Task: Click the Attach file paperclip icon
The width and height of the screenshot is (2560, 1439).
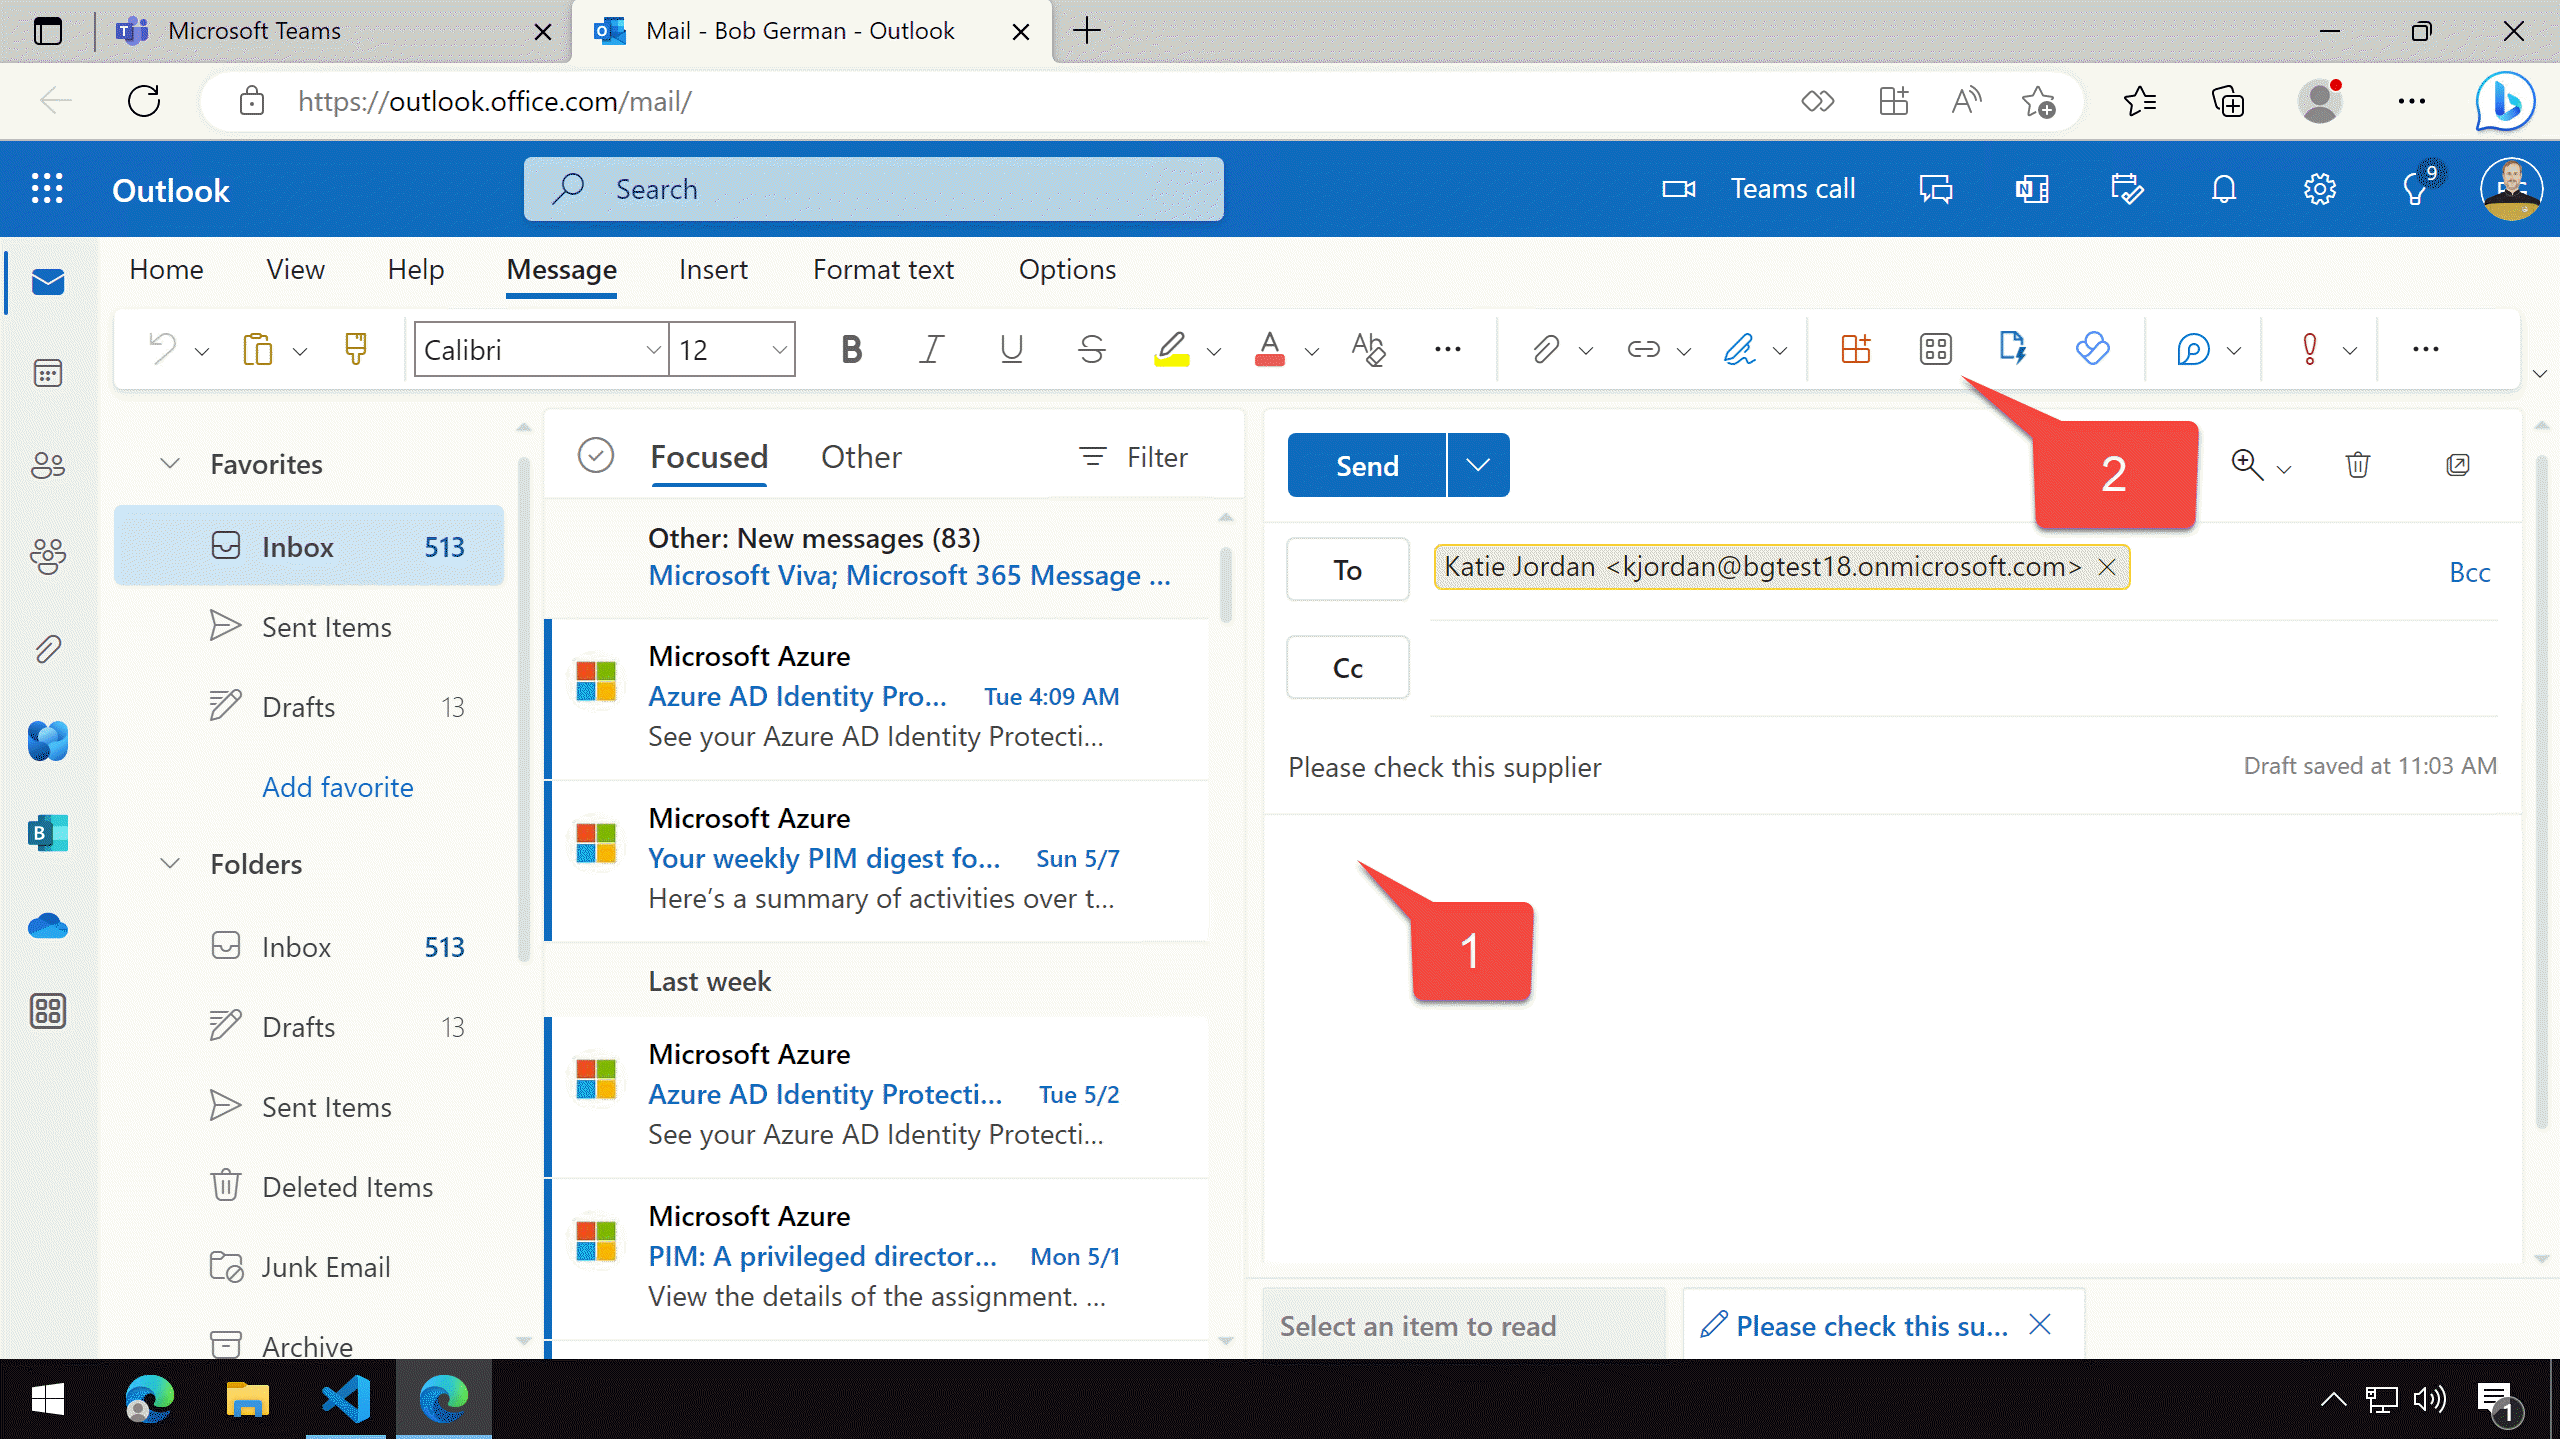Action: (1544, 349)
